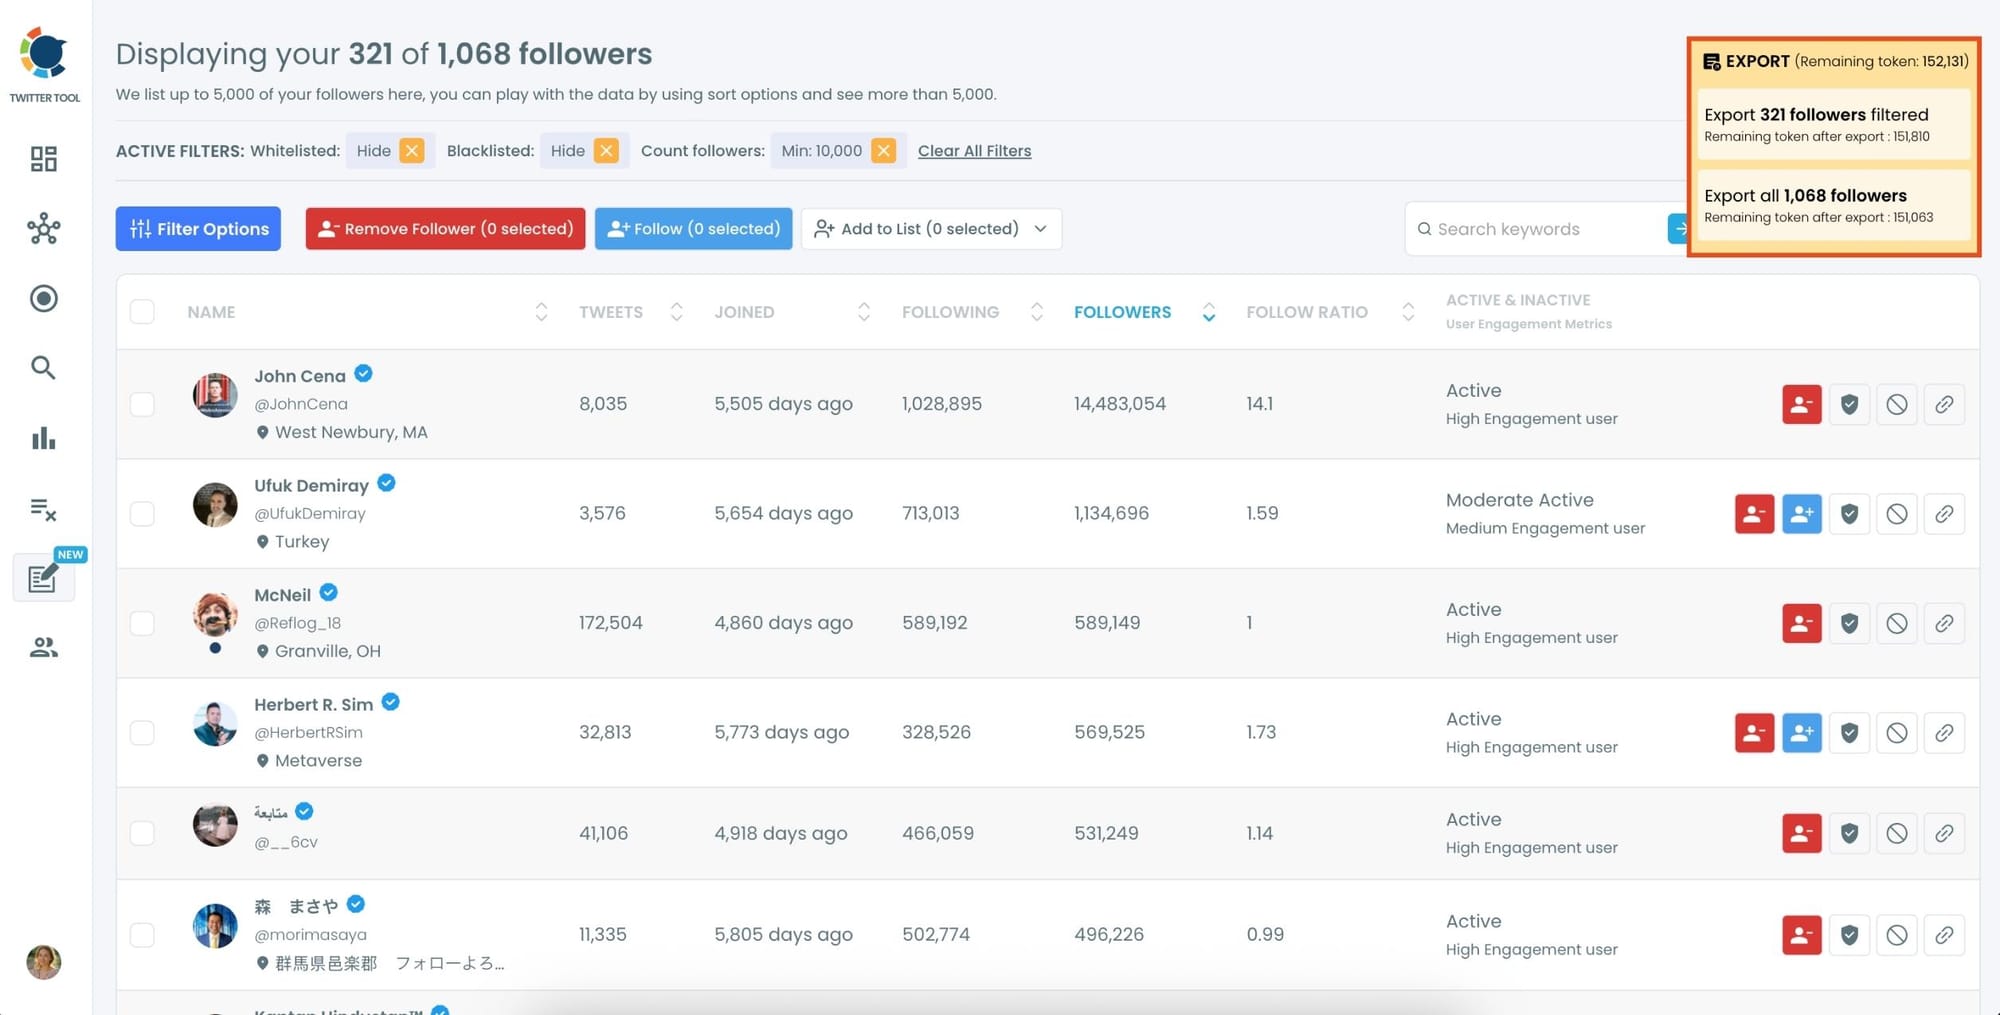2000x1015 pixels.
Task: Open the Dashboard panel in sidebar
Action: point(44,158)
